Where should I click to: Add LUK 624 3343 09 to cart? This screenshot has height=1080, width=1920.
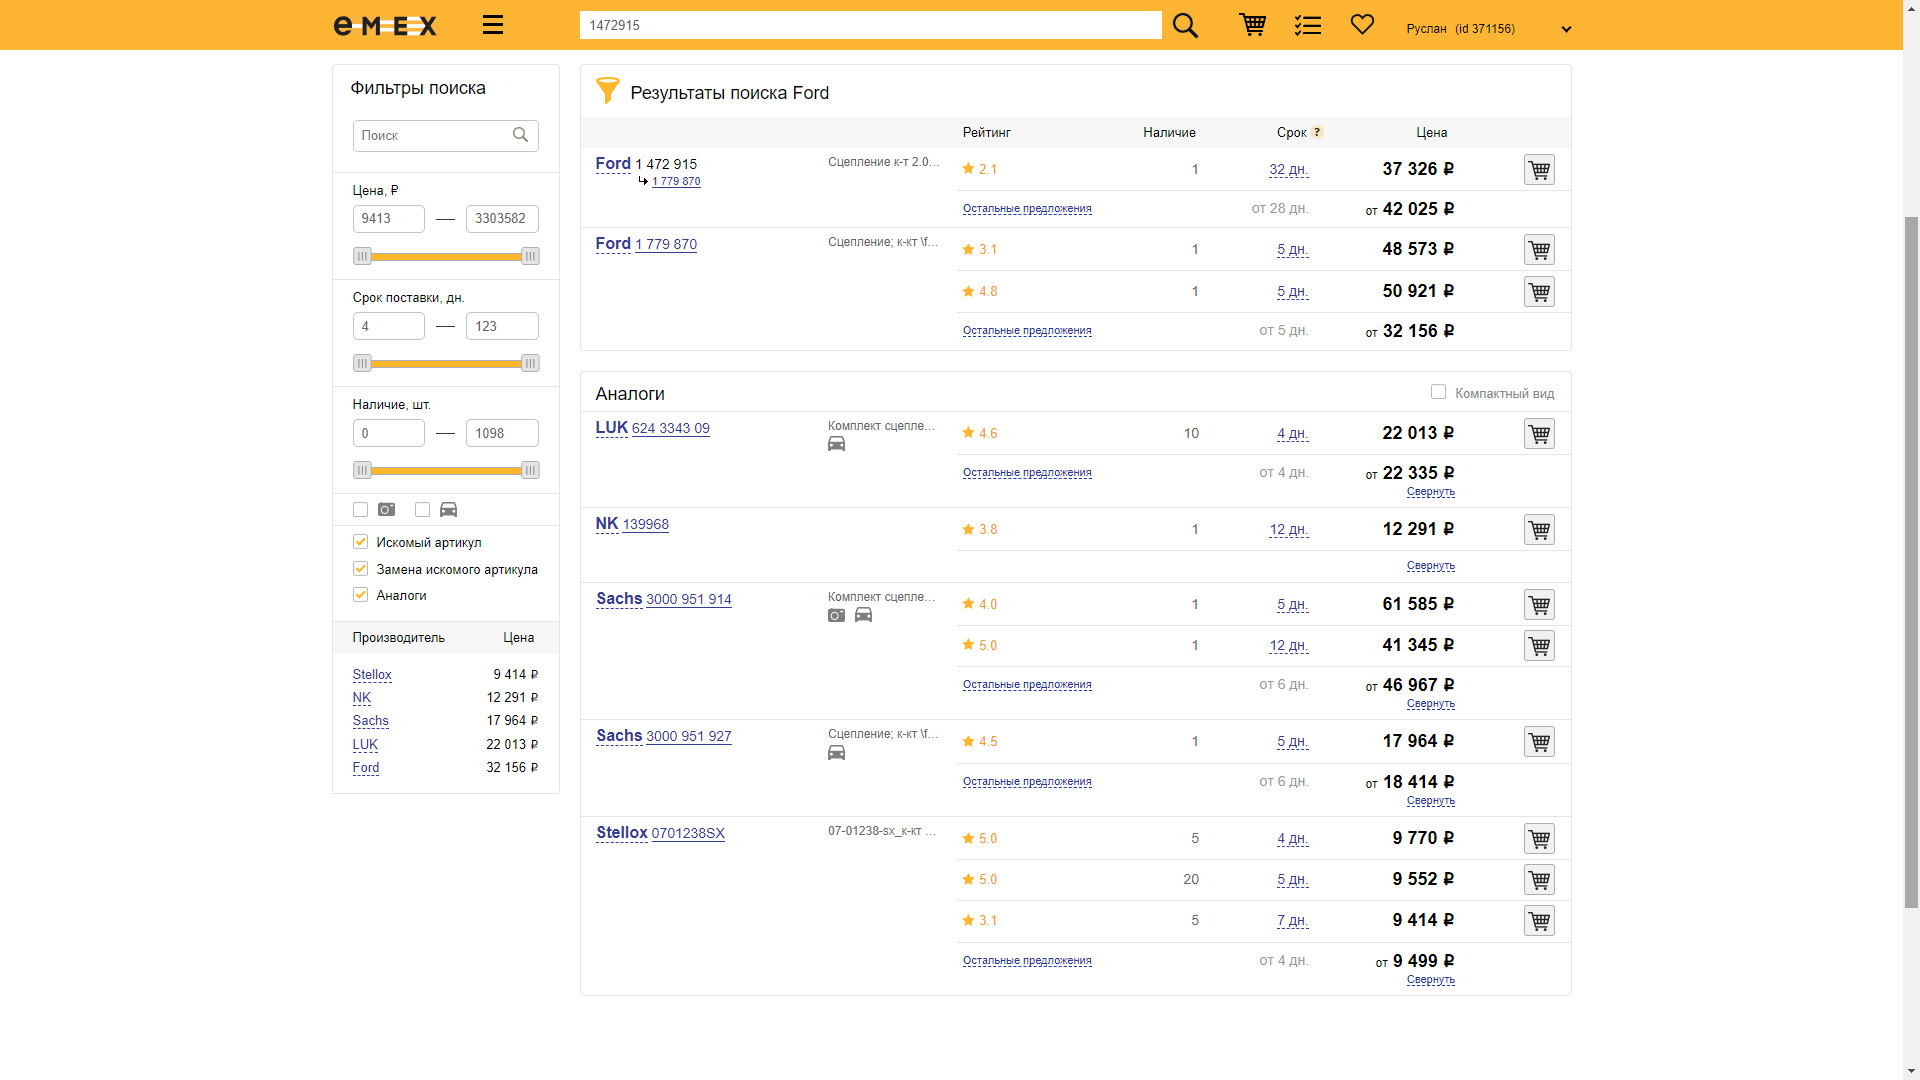click(1539, 434)
